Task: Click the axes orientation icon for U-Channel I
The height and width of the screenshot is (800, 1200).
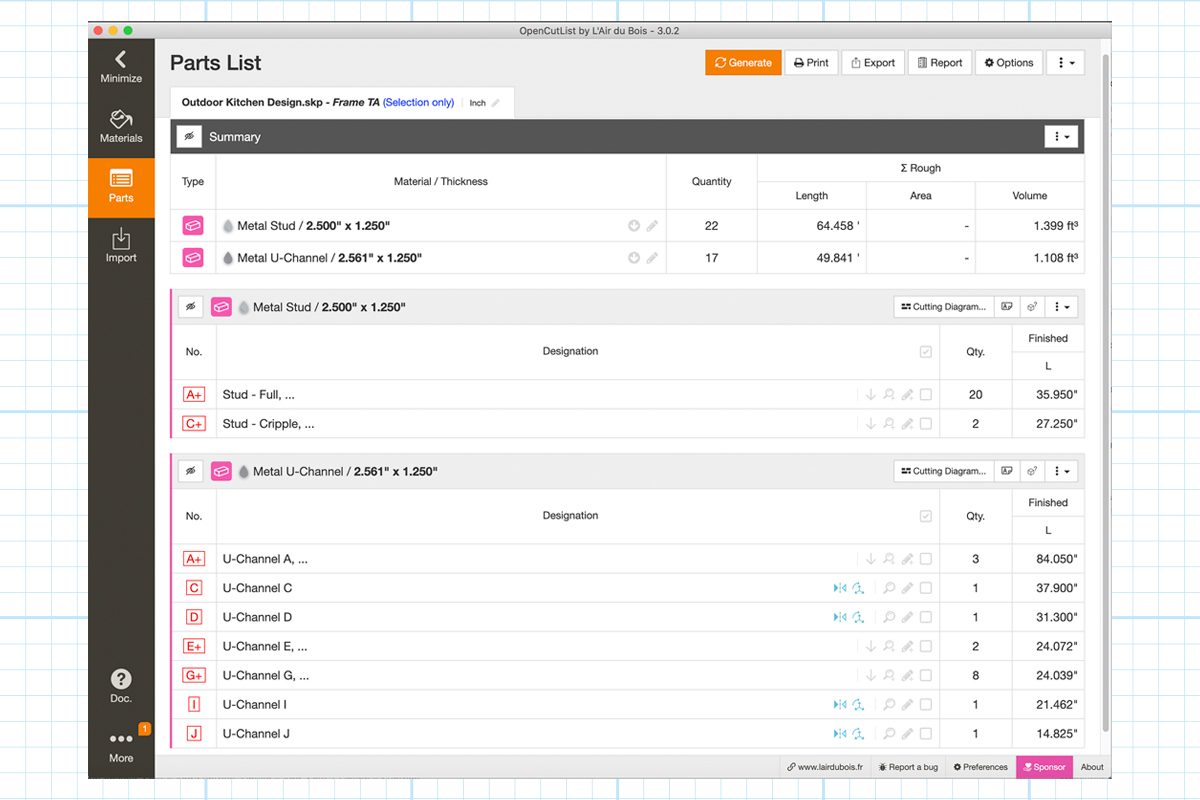Action: point(857,705)
